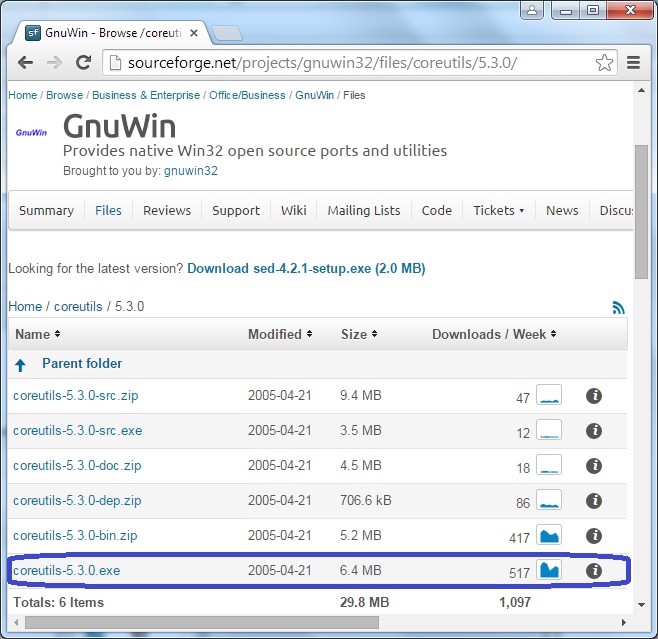Click the page icon in address bar
This screenshot has height=639, width=658.
pos(115,63)
